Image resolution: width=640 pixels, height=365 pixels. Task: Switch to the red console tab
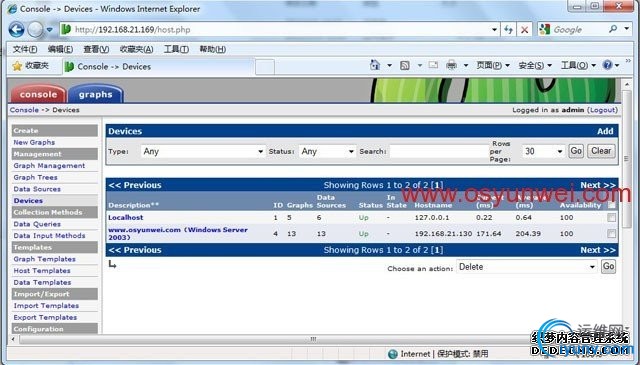pos(38,94)
